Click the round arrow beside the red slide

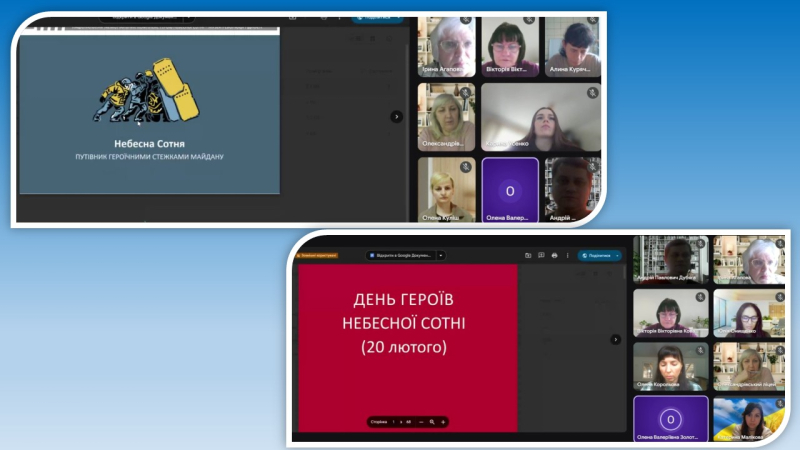pos(615,339)
